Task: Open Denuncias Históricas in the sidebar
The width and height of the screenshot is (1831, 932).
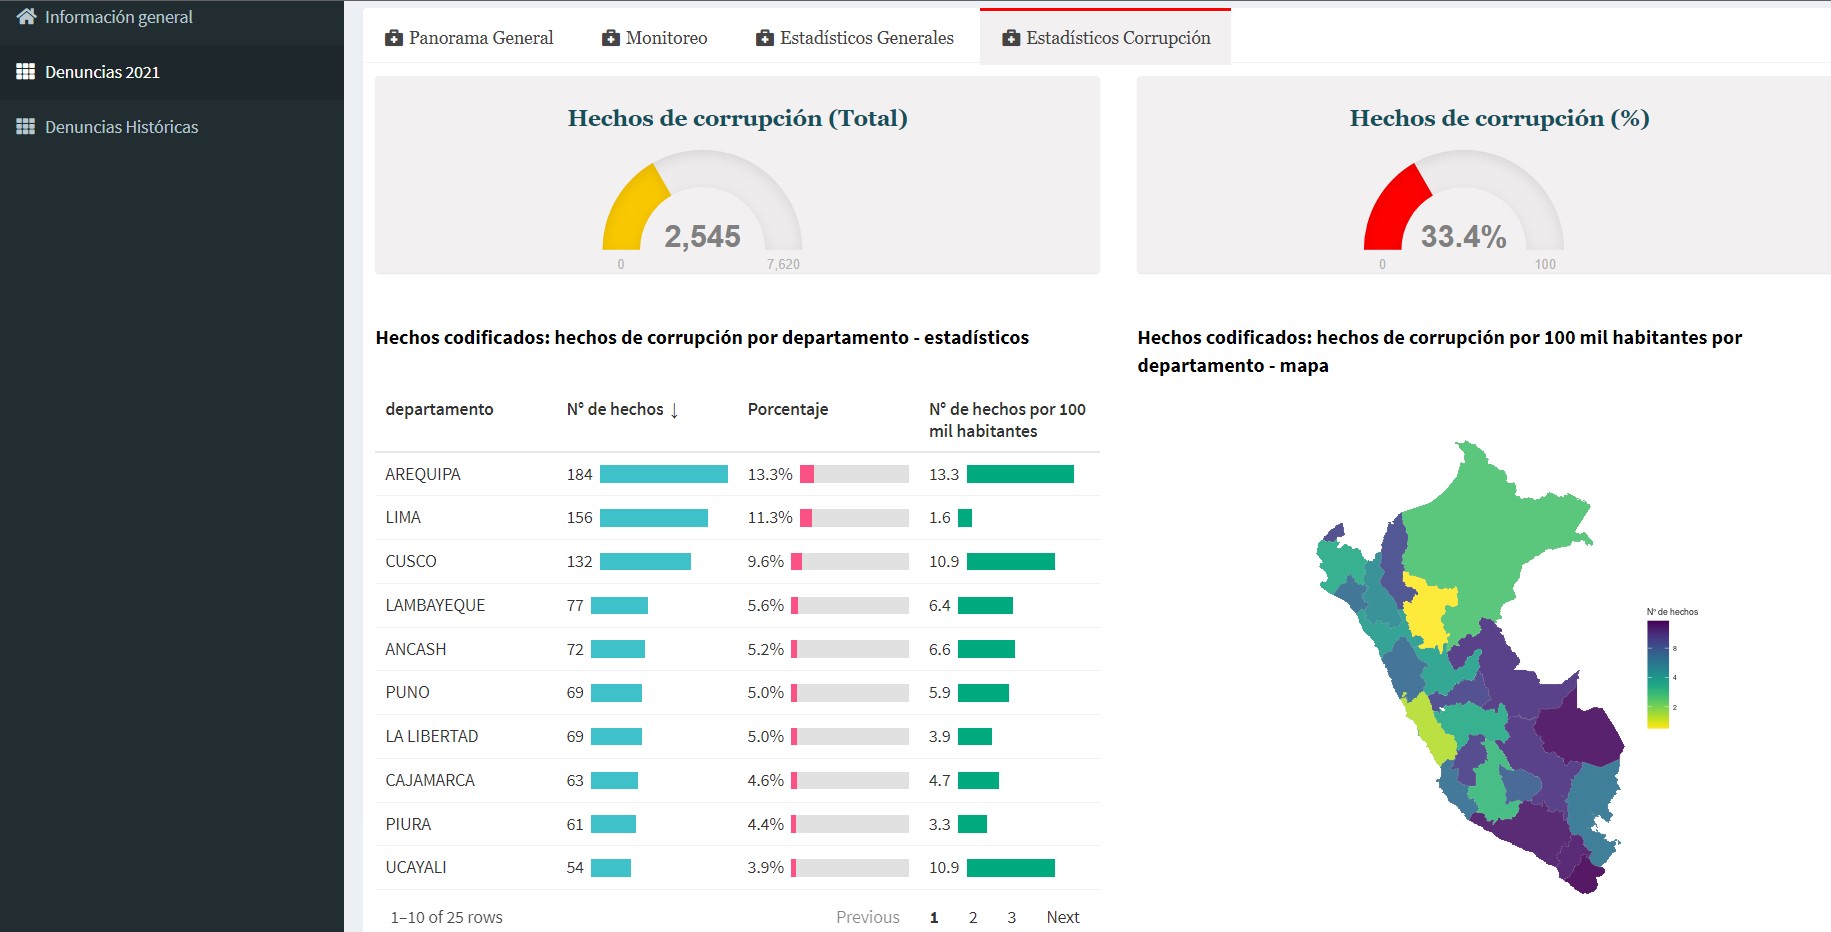Action: [x=122, y=126]
